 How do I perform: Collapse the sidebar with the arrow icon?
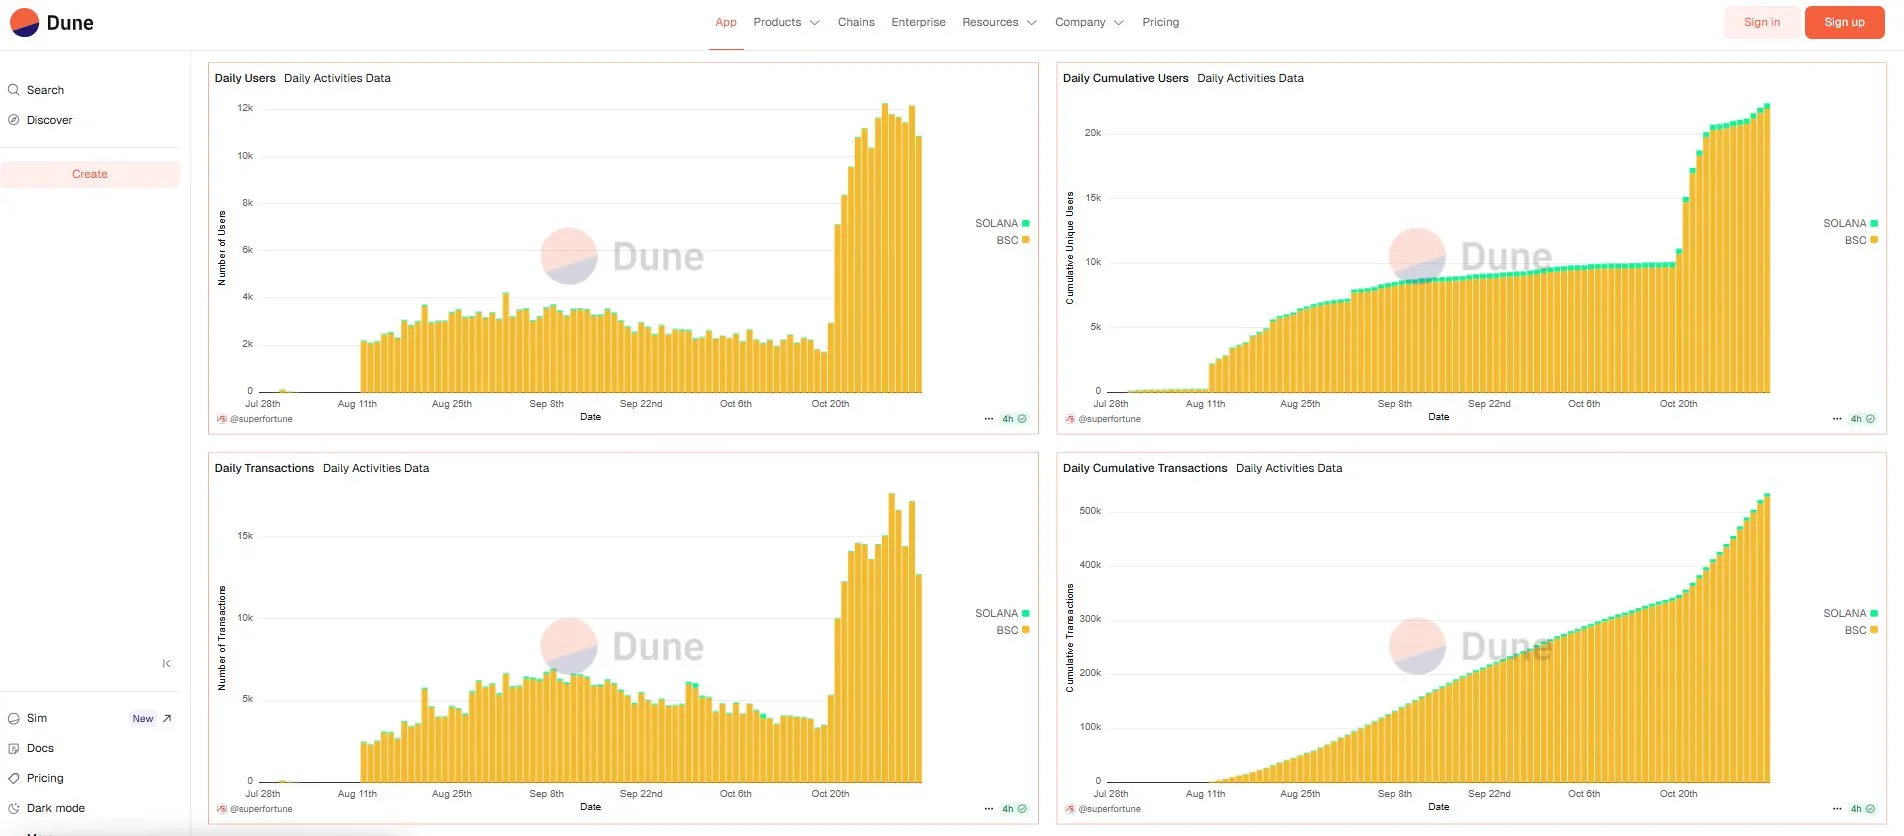pos(166,664)
